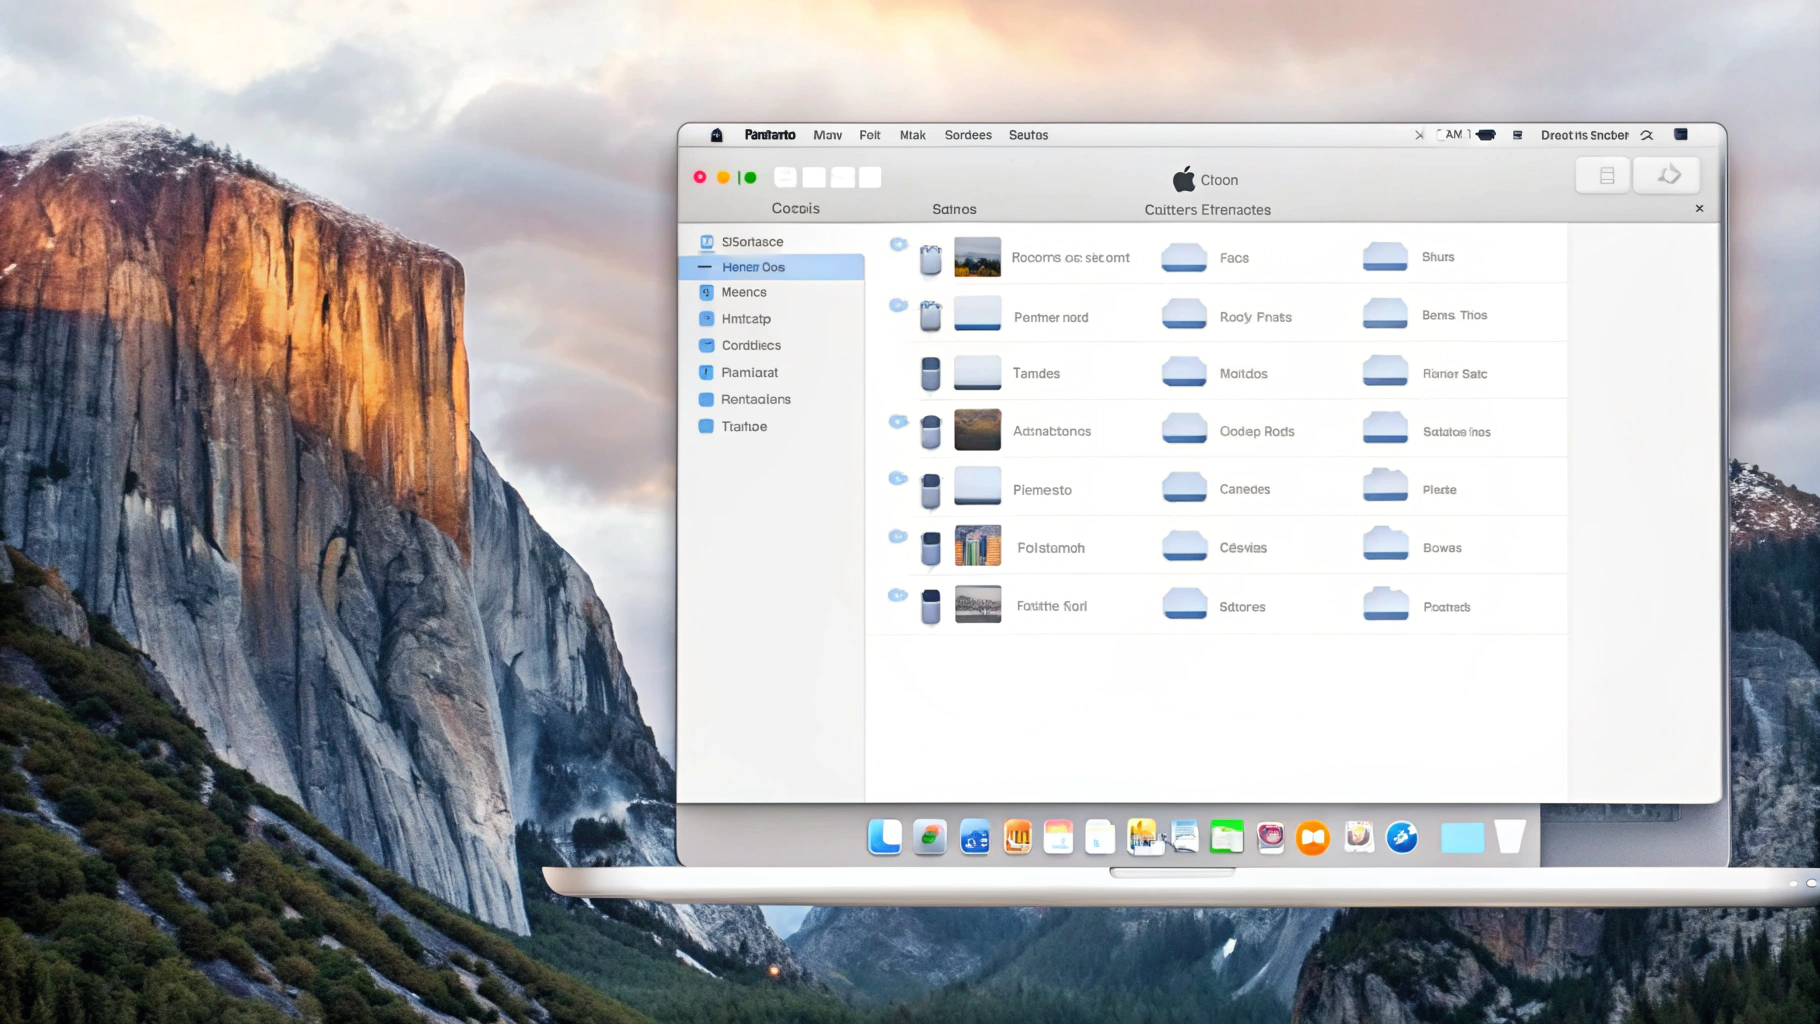Open the Folt menu in menu bar
1820x1024 pixels.
tap(869, 135)
